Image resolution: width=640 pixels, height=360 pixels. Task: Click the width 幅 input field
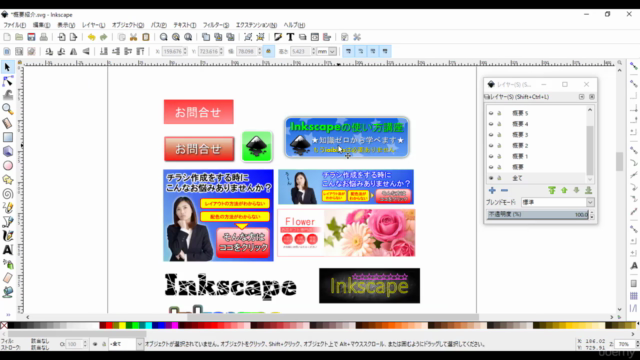tap(247, 51)
